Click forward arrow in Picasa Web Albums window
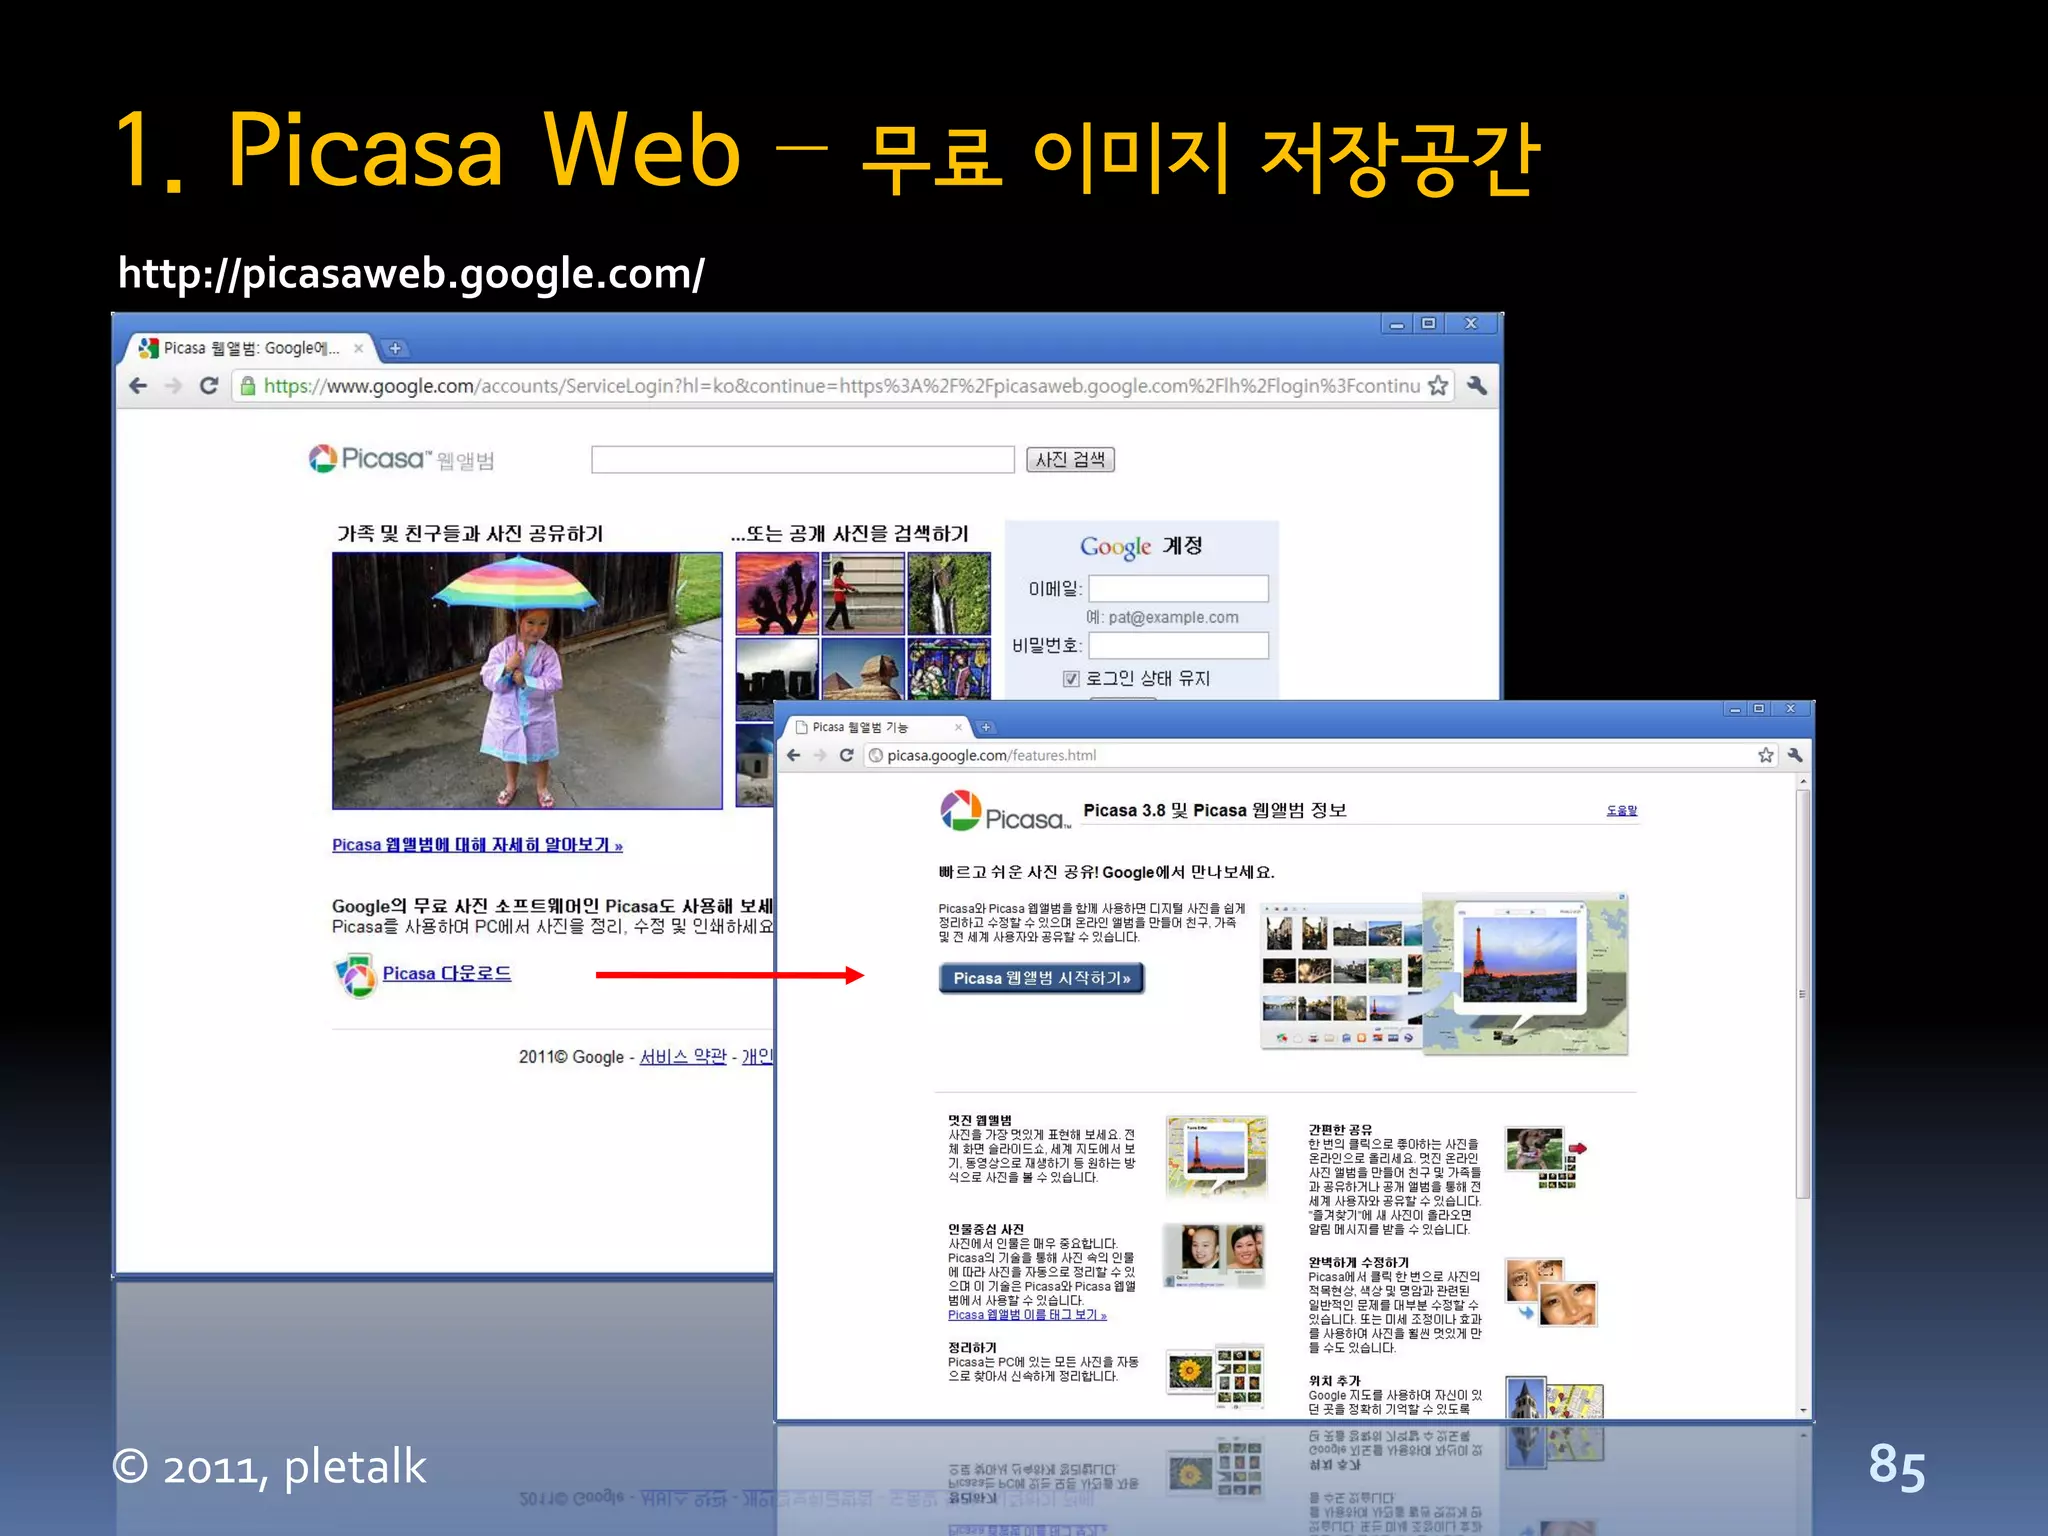This screenshot has height=1536, width=2048. (x=173, y=386)
